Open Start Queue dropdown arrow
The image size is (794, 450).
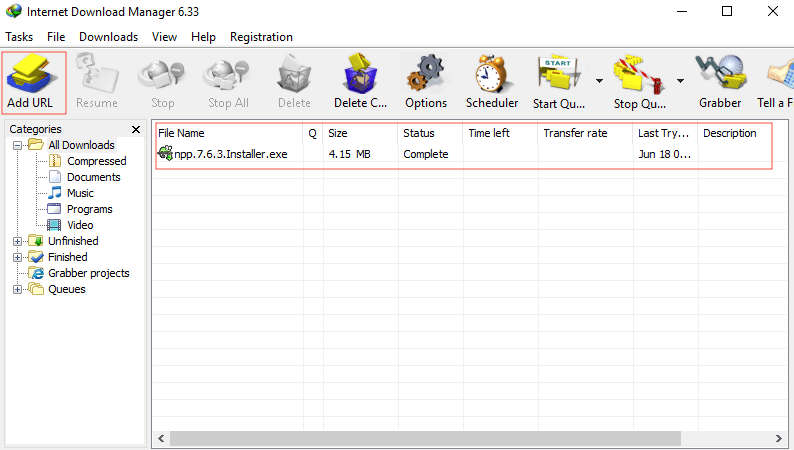[x=600, y=80]
